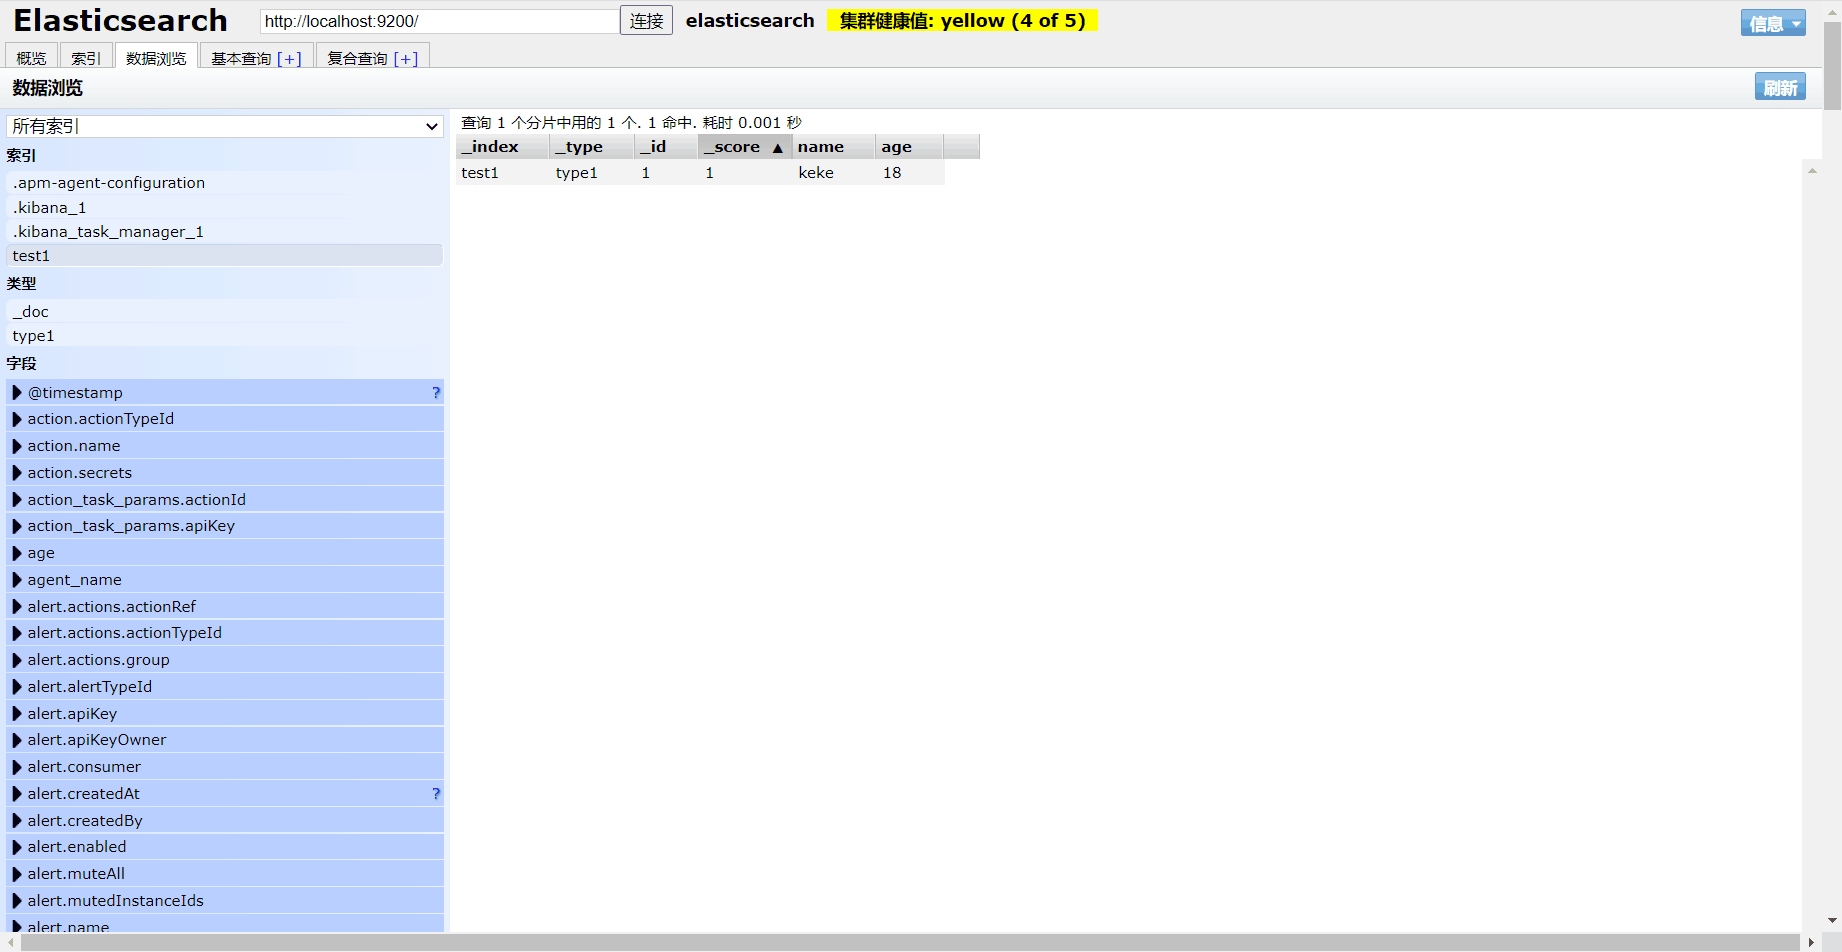The height and width of the screenshot is (952, 1842).
Task: Click the horizontal scrollbar at bottom
Action: [x=910, y=943]
